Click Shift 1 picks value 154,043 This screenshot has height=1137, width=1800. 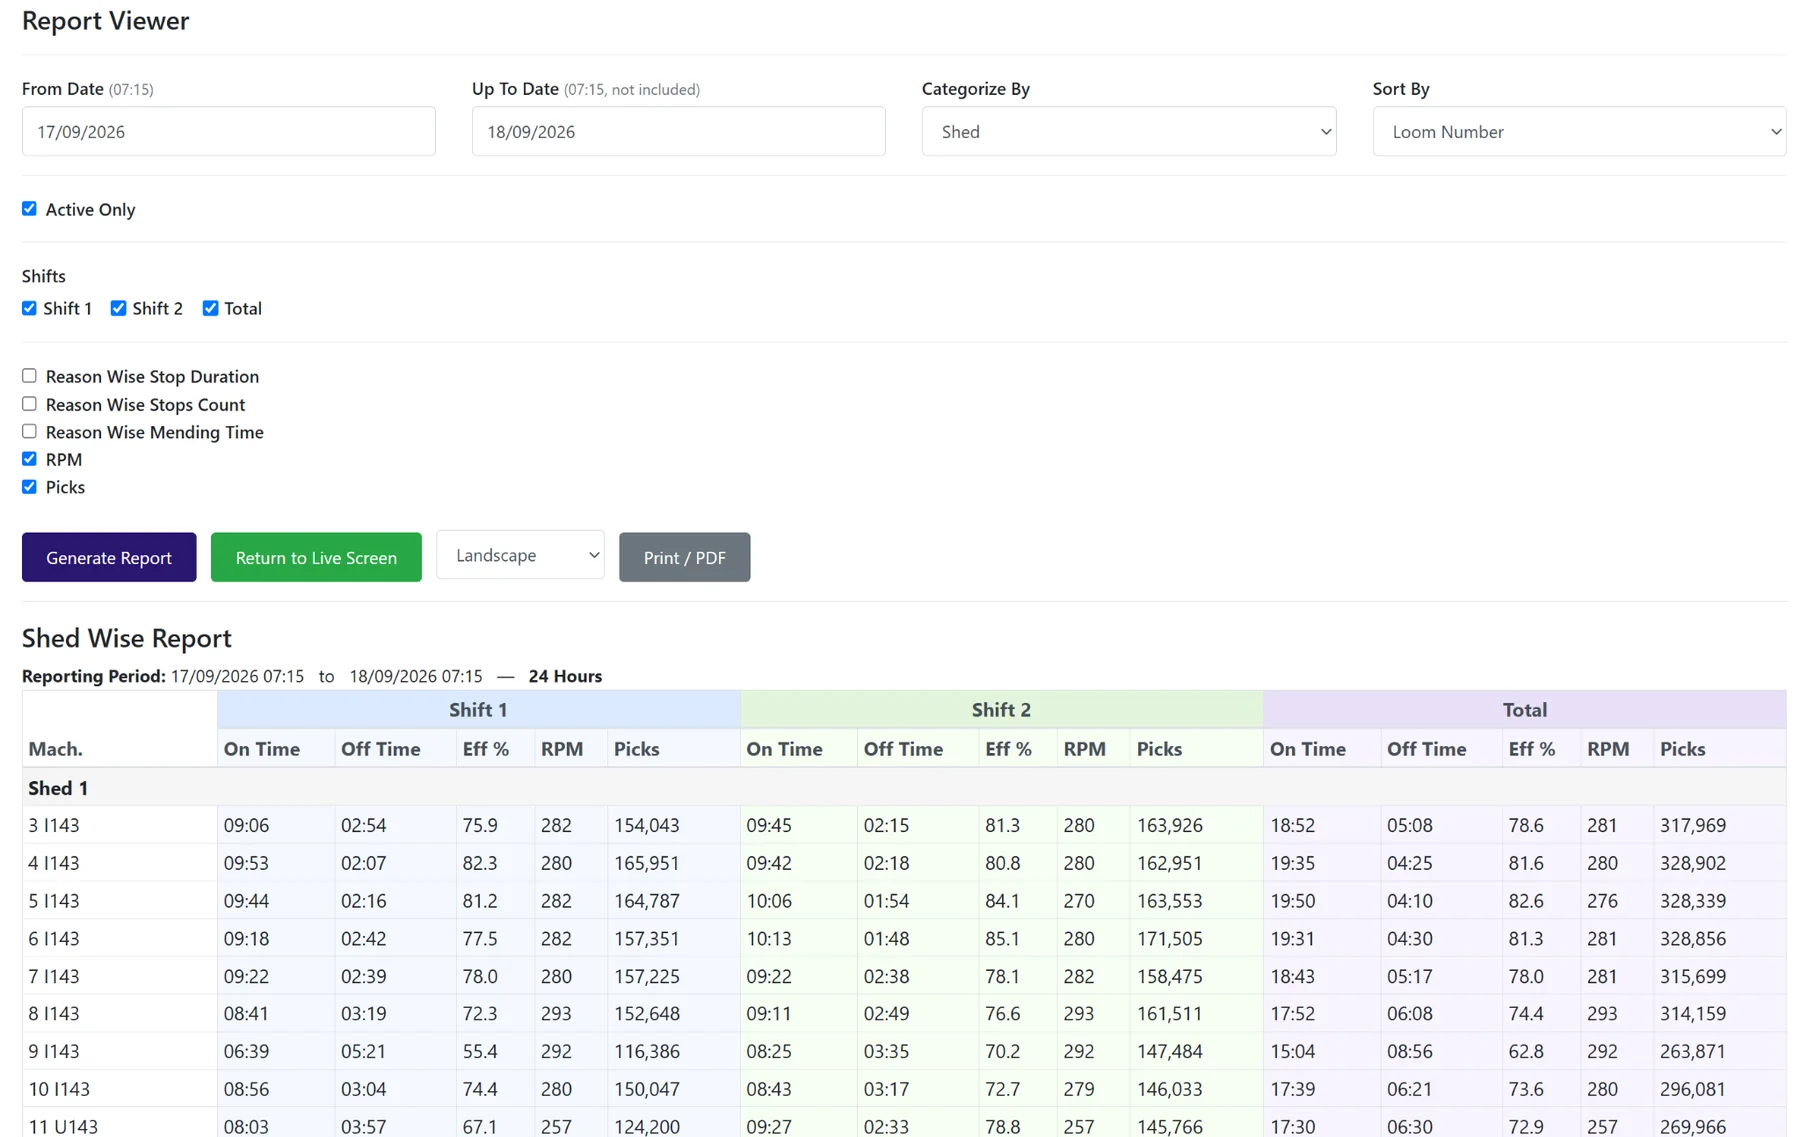[x=646, y=825]
